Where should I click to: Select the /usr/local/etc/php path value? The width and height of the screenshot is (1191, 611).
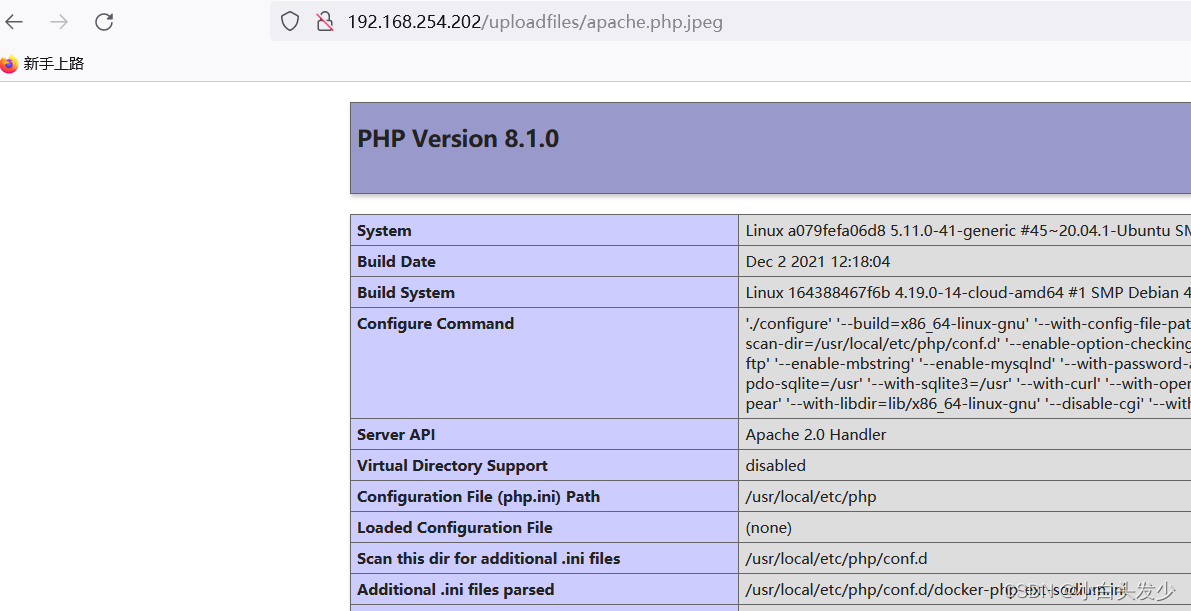[x=810, y=497]
